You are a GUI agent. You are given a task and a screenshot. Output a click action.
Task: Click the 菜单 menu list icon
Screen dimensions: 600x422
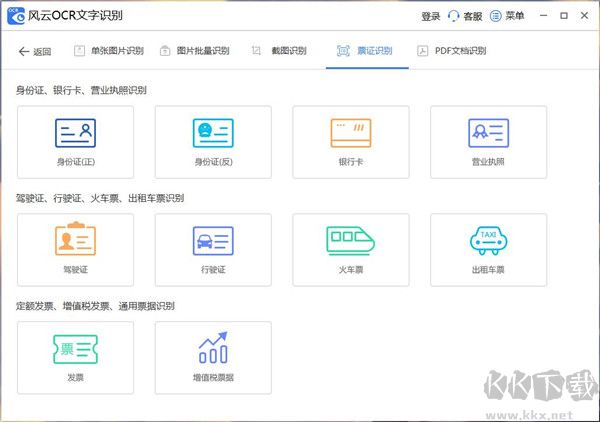tap(496, 16)
